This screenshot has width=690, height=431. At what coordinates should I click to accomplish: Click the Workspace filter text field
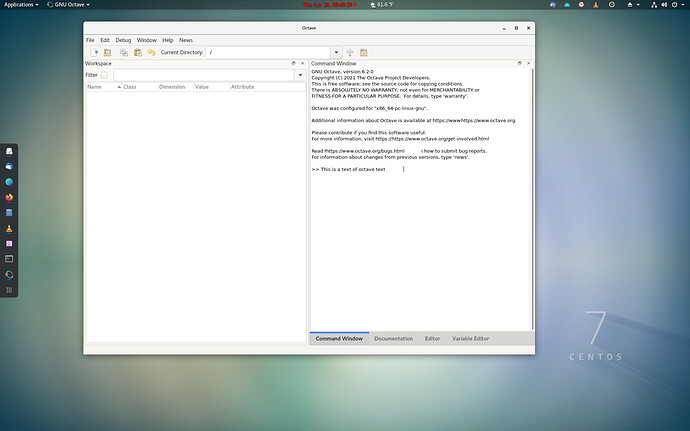pyautogui.click(x=204, y=75)
